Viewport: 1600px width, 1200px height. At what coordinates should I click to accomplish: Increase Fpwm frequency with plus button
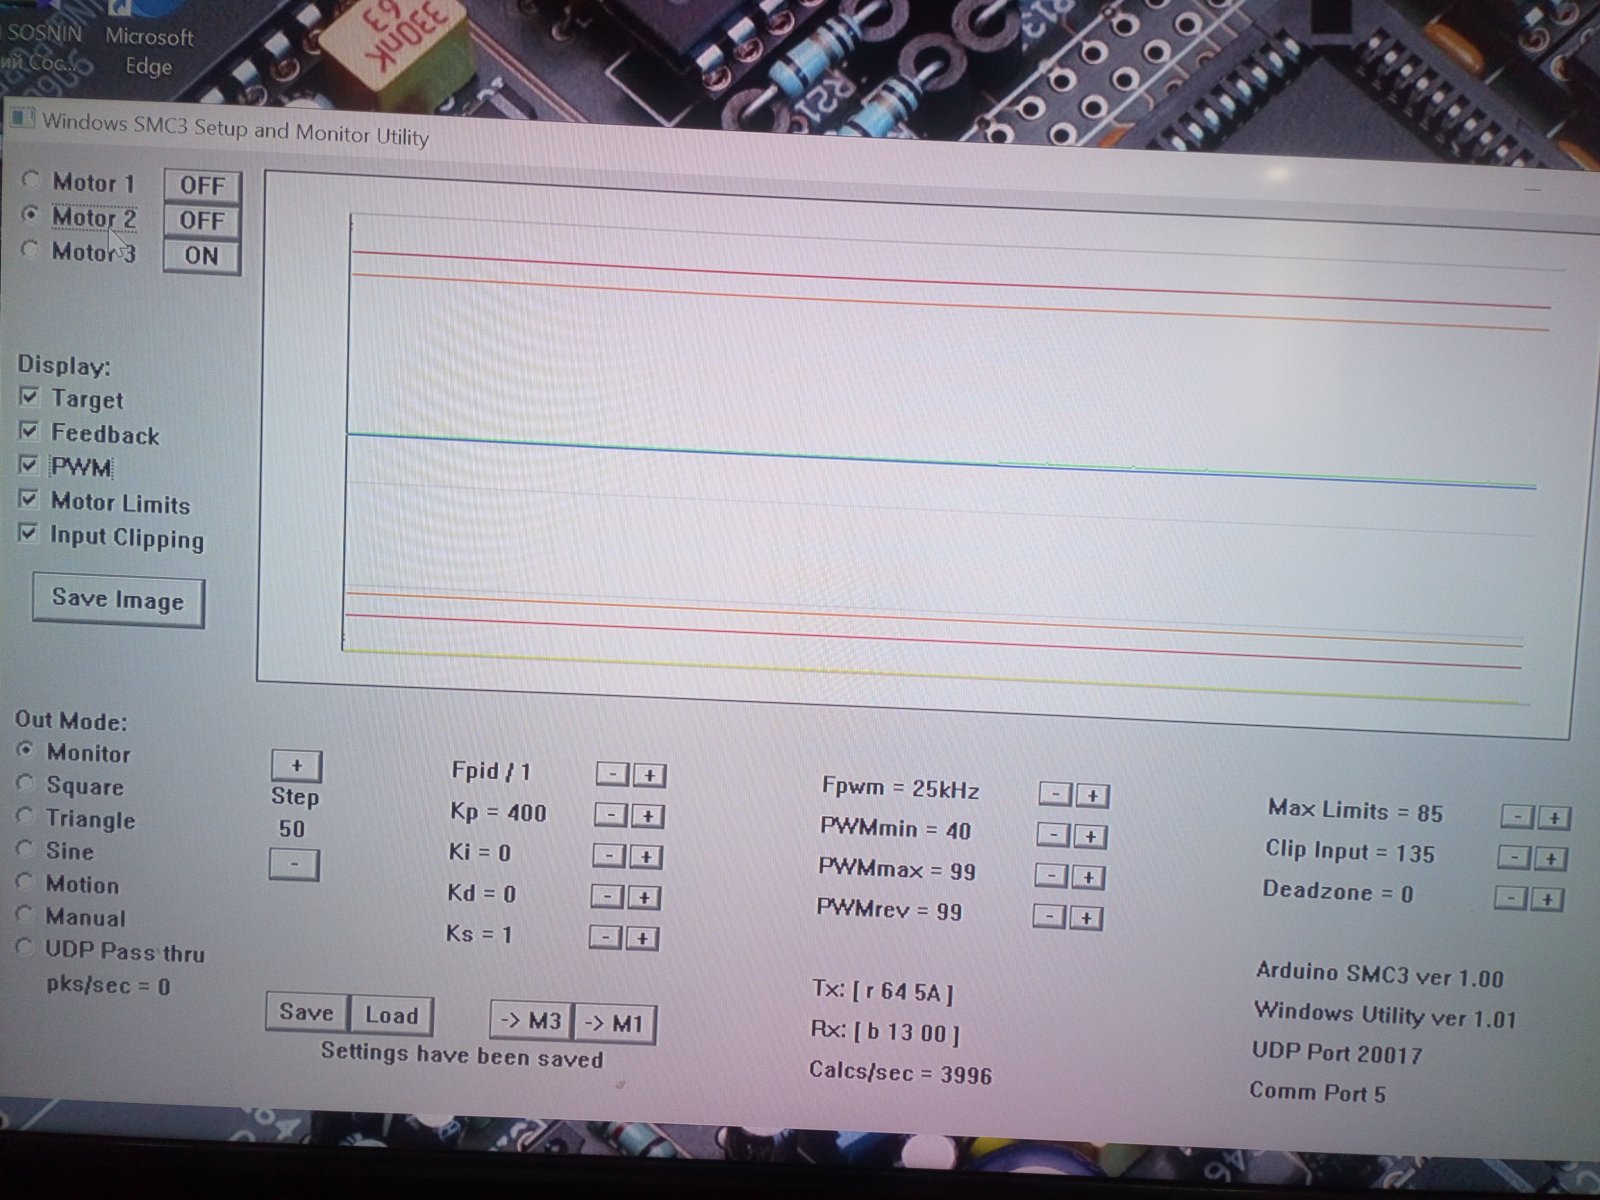coord(1092,796)
